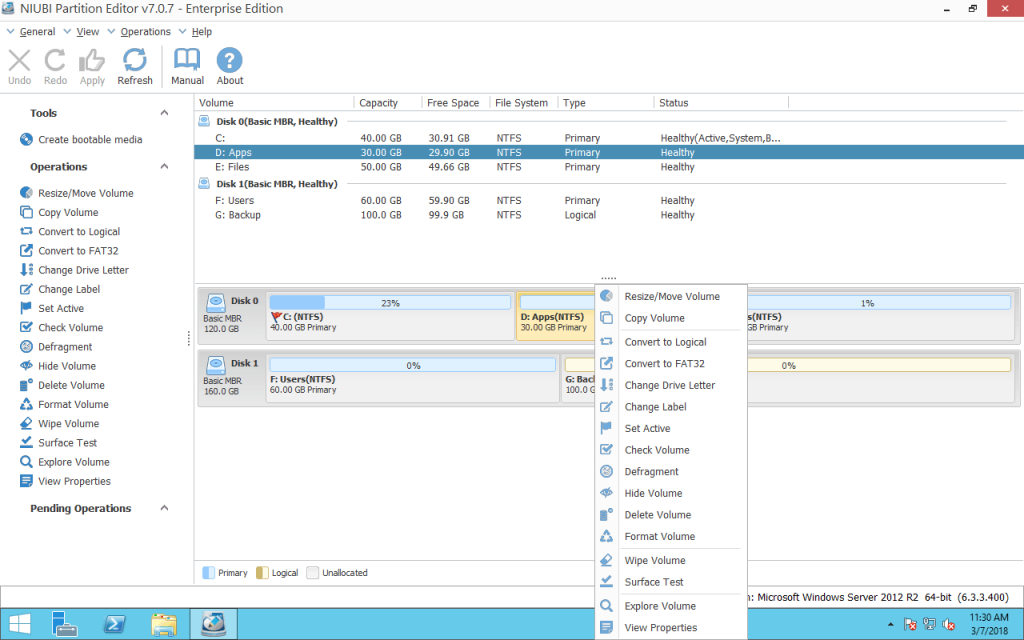Image resolution: width=1024 pixels, height=640 pixels.
Task: Collapse the Tools panel header
Action: (164, 112)
